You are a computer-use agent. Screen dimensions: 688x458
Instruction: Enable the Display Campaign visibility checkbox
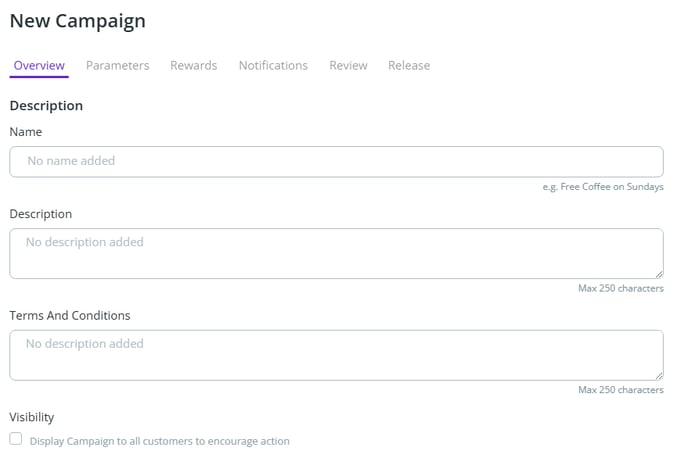(x=15, y=439)
